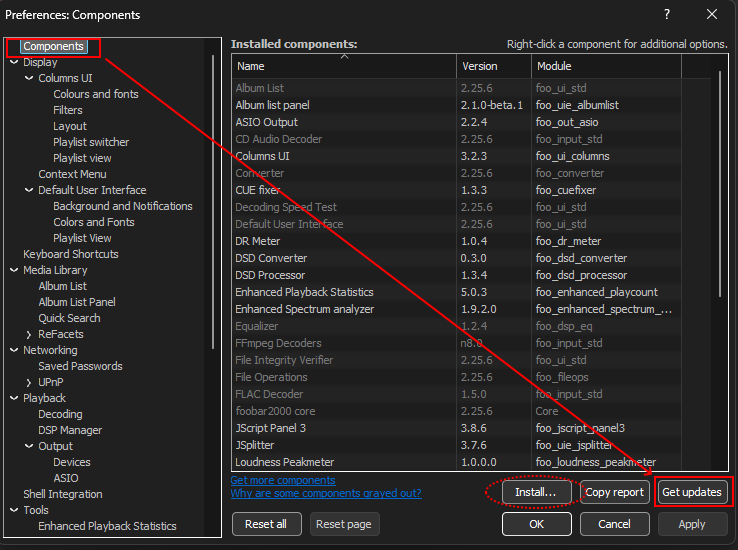The height and width of the screenshot is (550, 738).
Task: Select the DR Meter component row
Action: [x=258, y=241]
